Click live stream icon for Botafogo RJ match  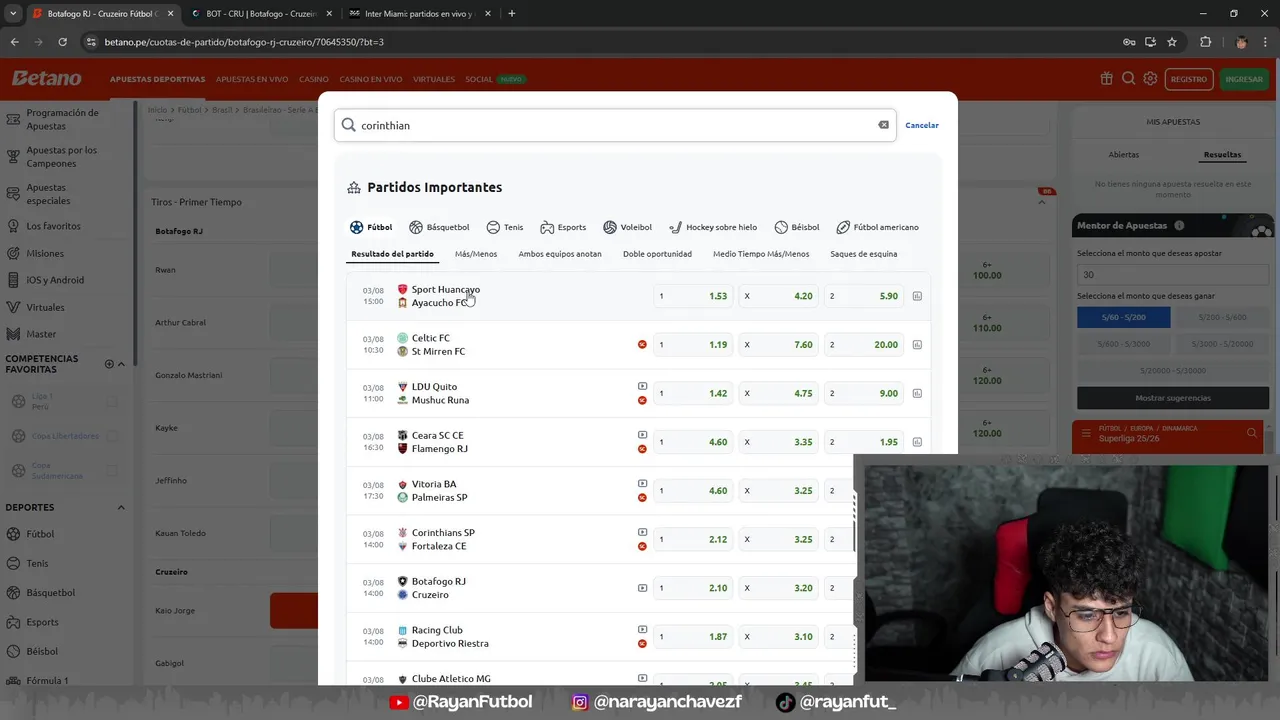(642, 588)
